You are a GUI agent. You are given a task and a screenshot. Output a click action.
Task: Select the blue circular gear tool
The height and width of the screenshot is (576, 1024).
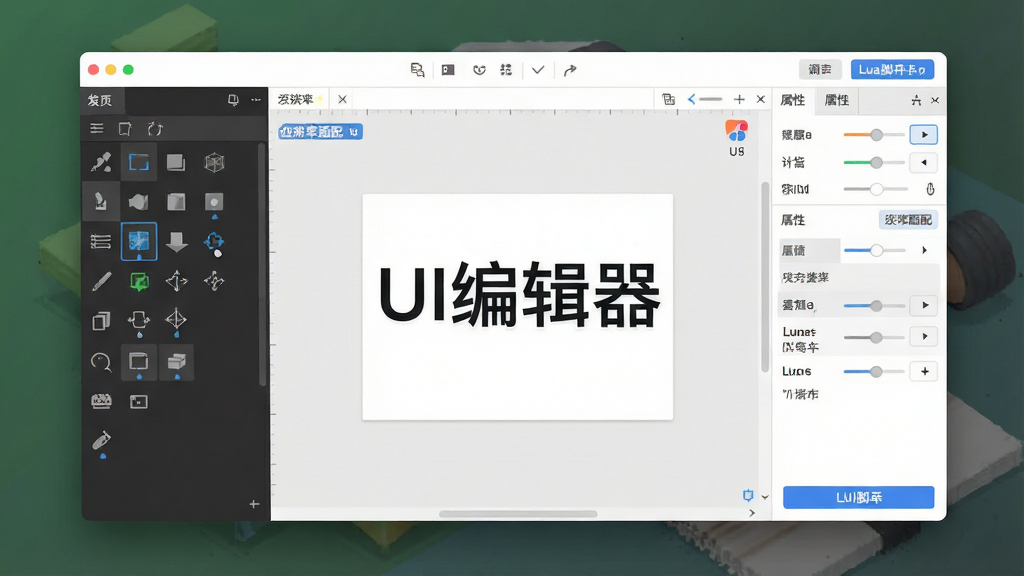(214, 242)
